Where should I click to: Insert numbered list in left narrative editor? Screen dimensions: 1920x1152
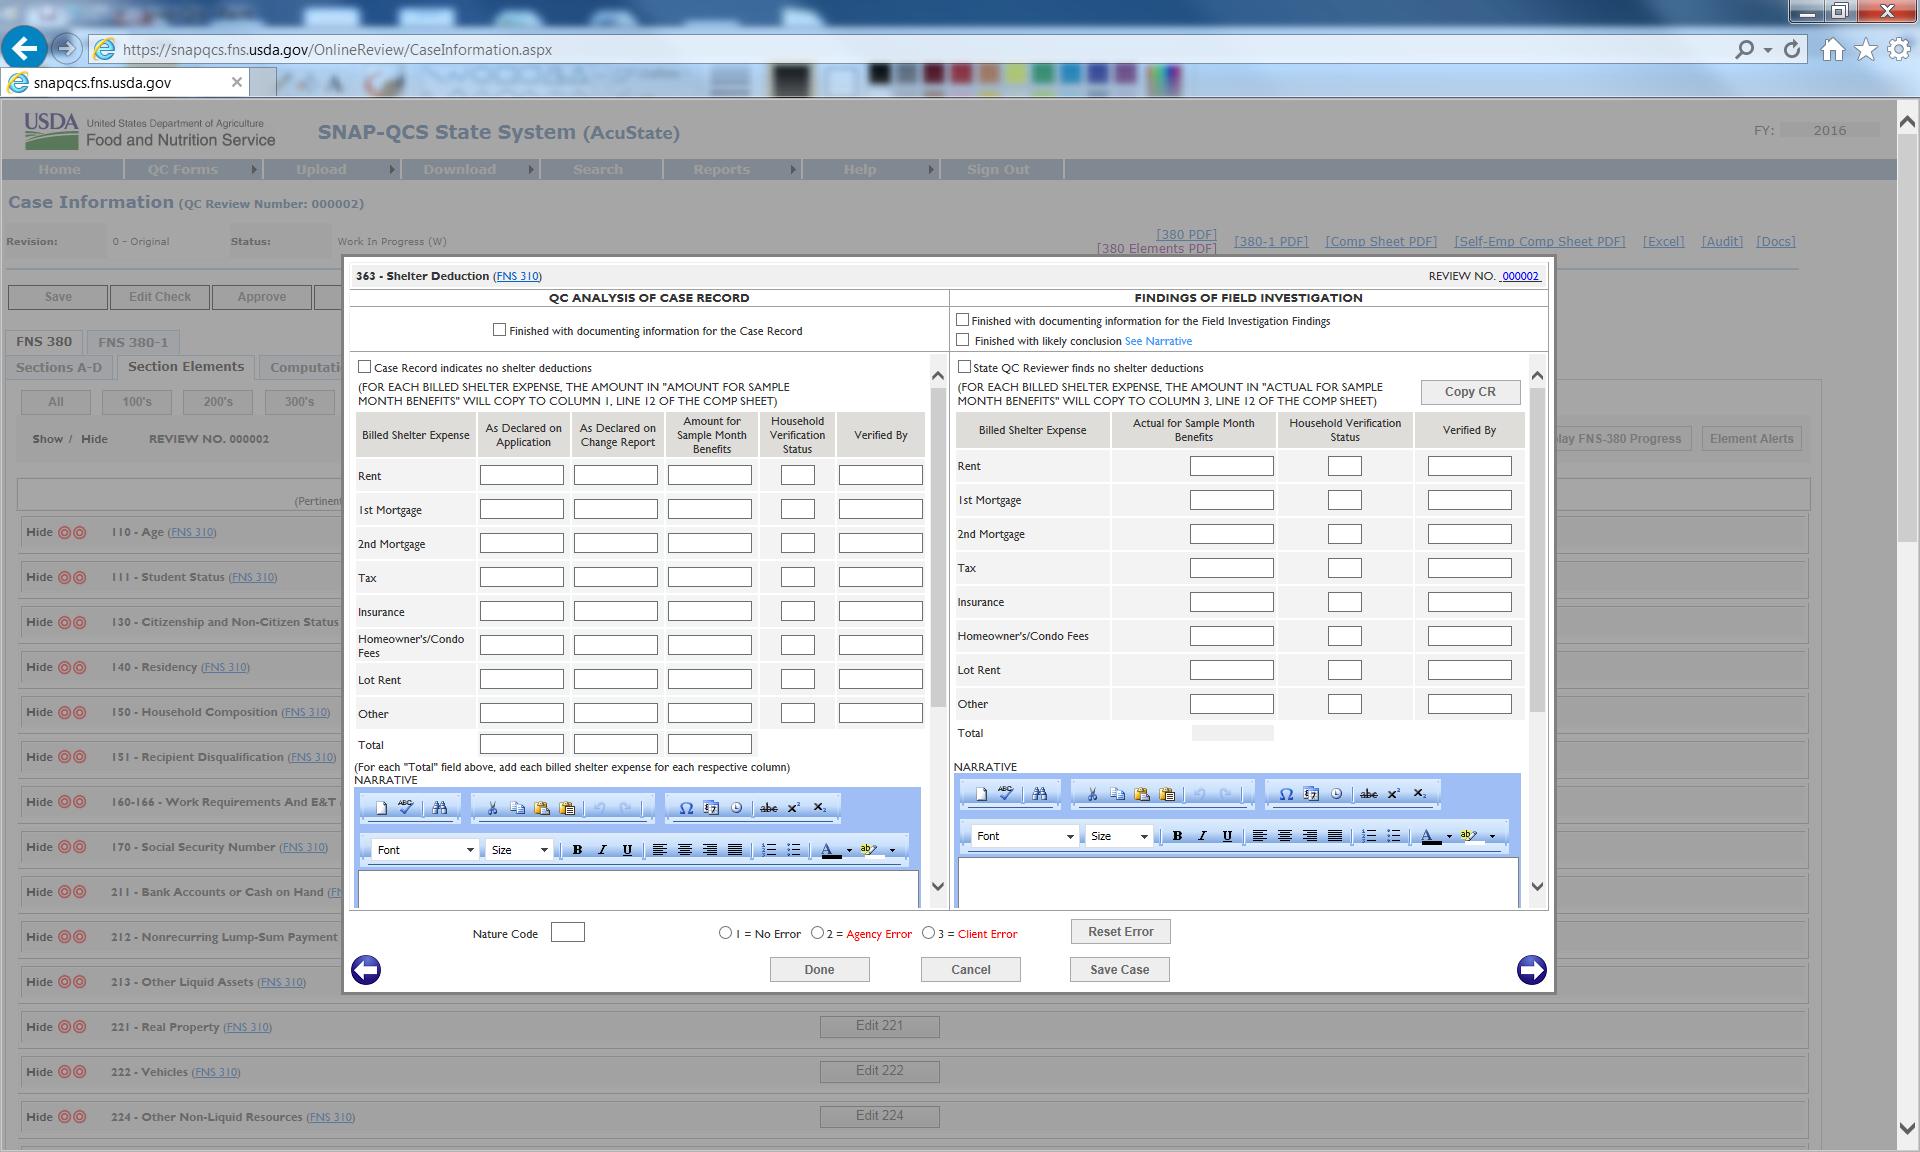click(768, 849)
